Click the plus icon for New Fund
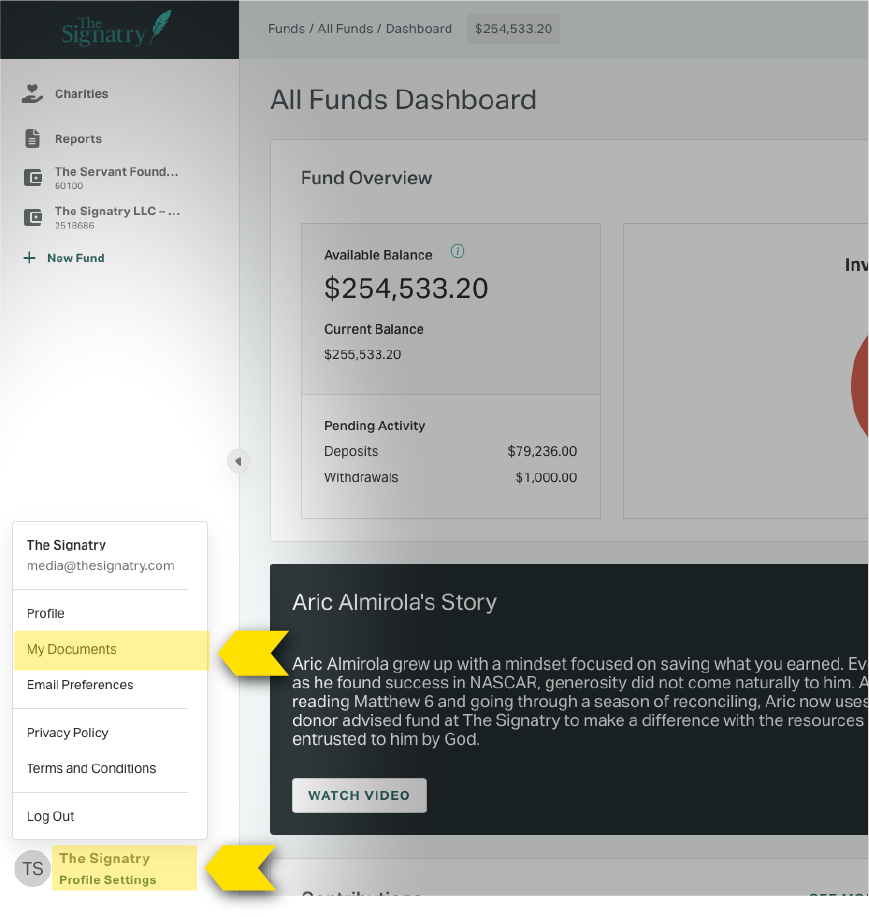This screenshot has width=869, height=917. 29,258
